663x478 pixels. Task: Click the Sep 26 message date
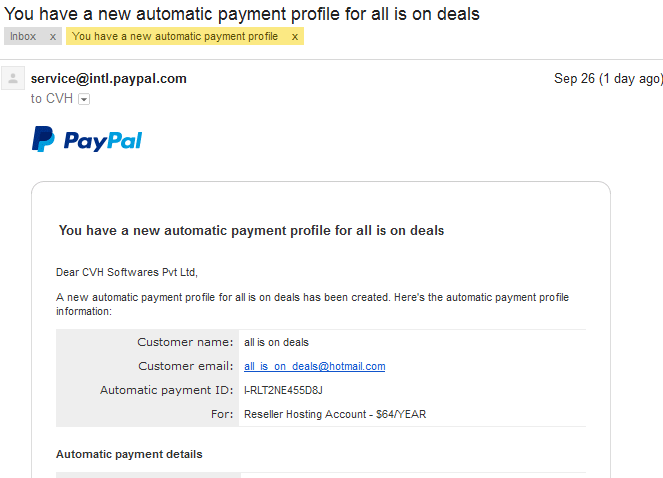608,79
